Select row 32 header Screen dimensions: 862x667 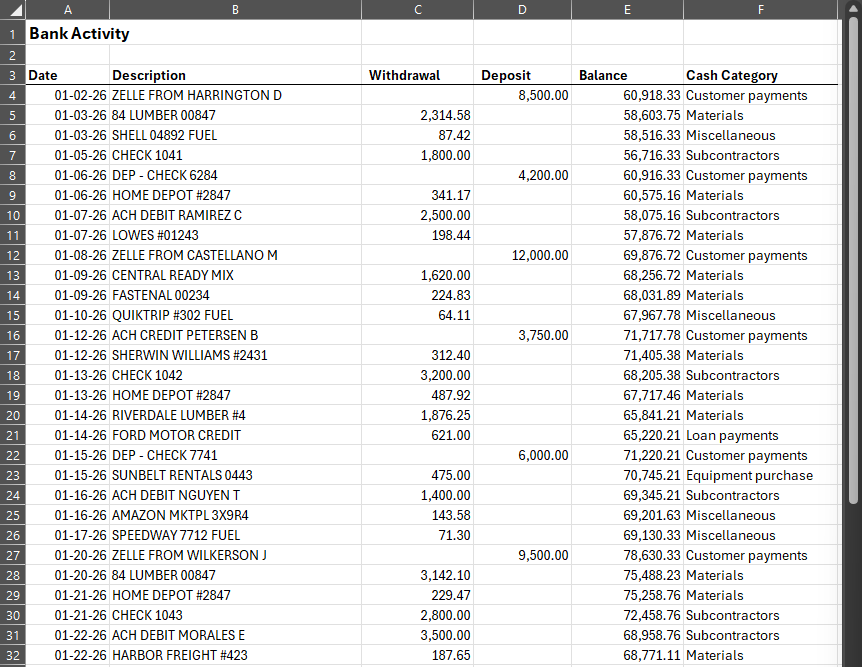tap(13, 655)
